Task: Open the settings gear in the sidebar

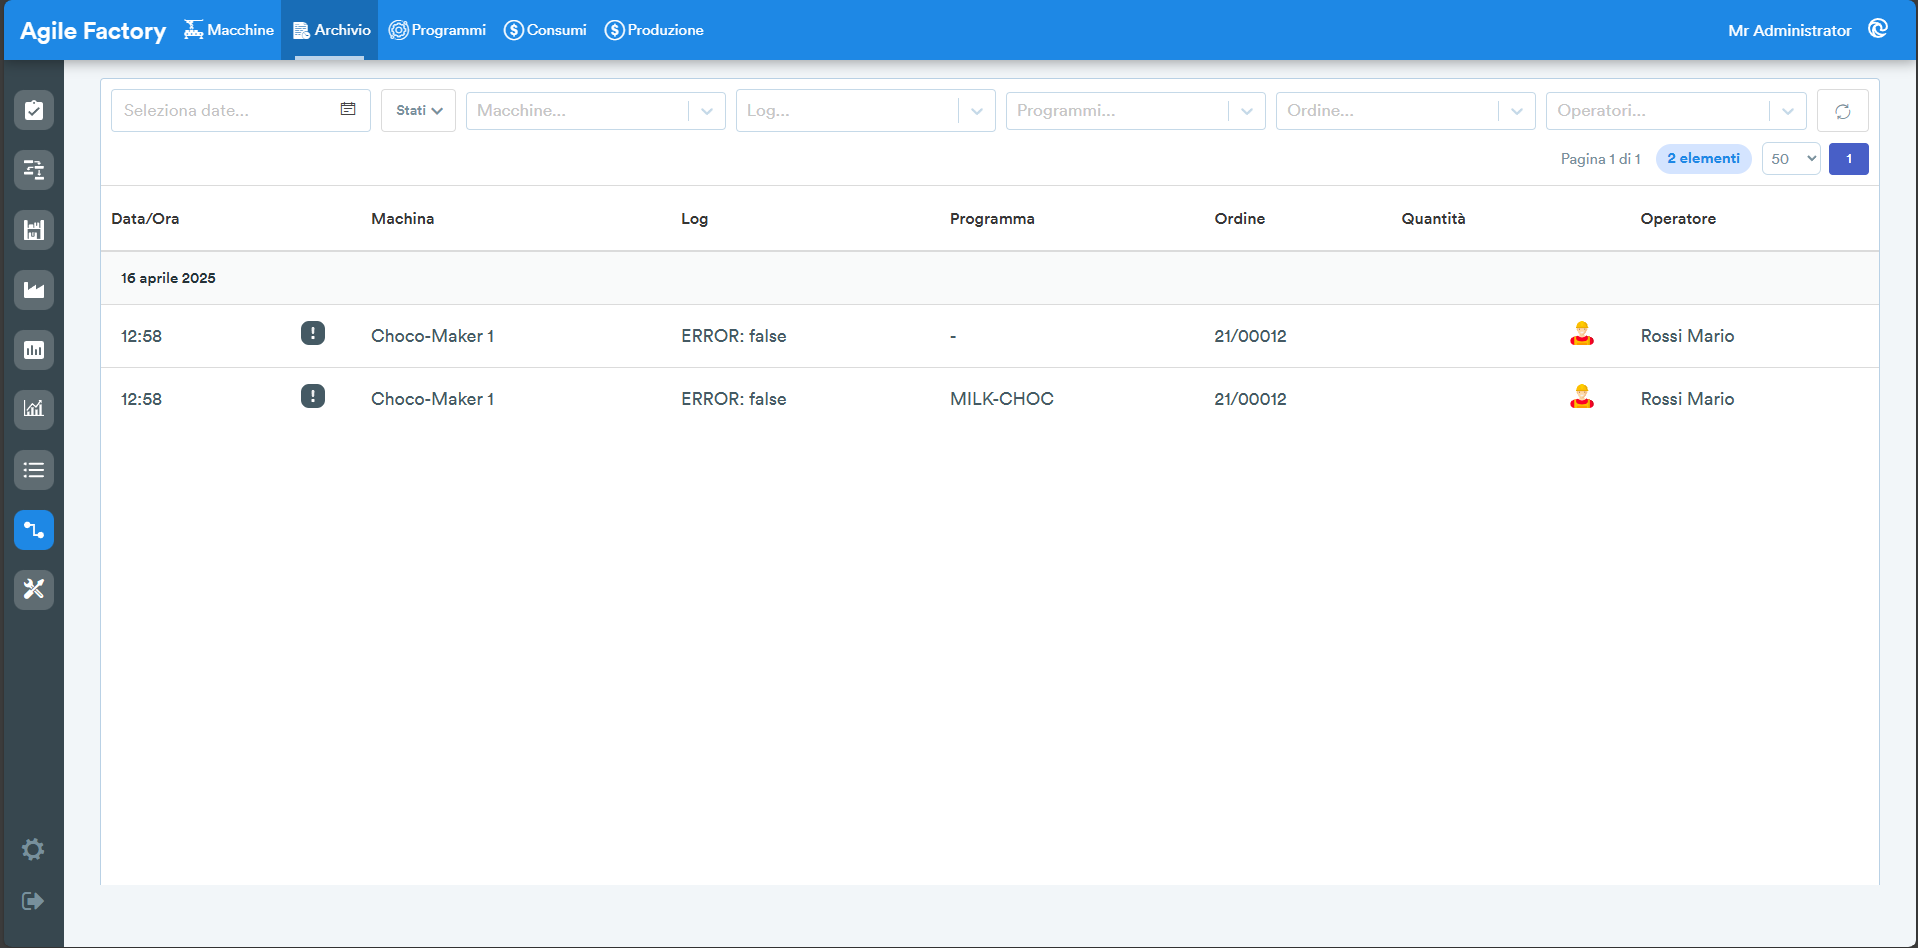Action: click(33, 850)
